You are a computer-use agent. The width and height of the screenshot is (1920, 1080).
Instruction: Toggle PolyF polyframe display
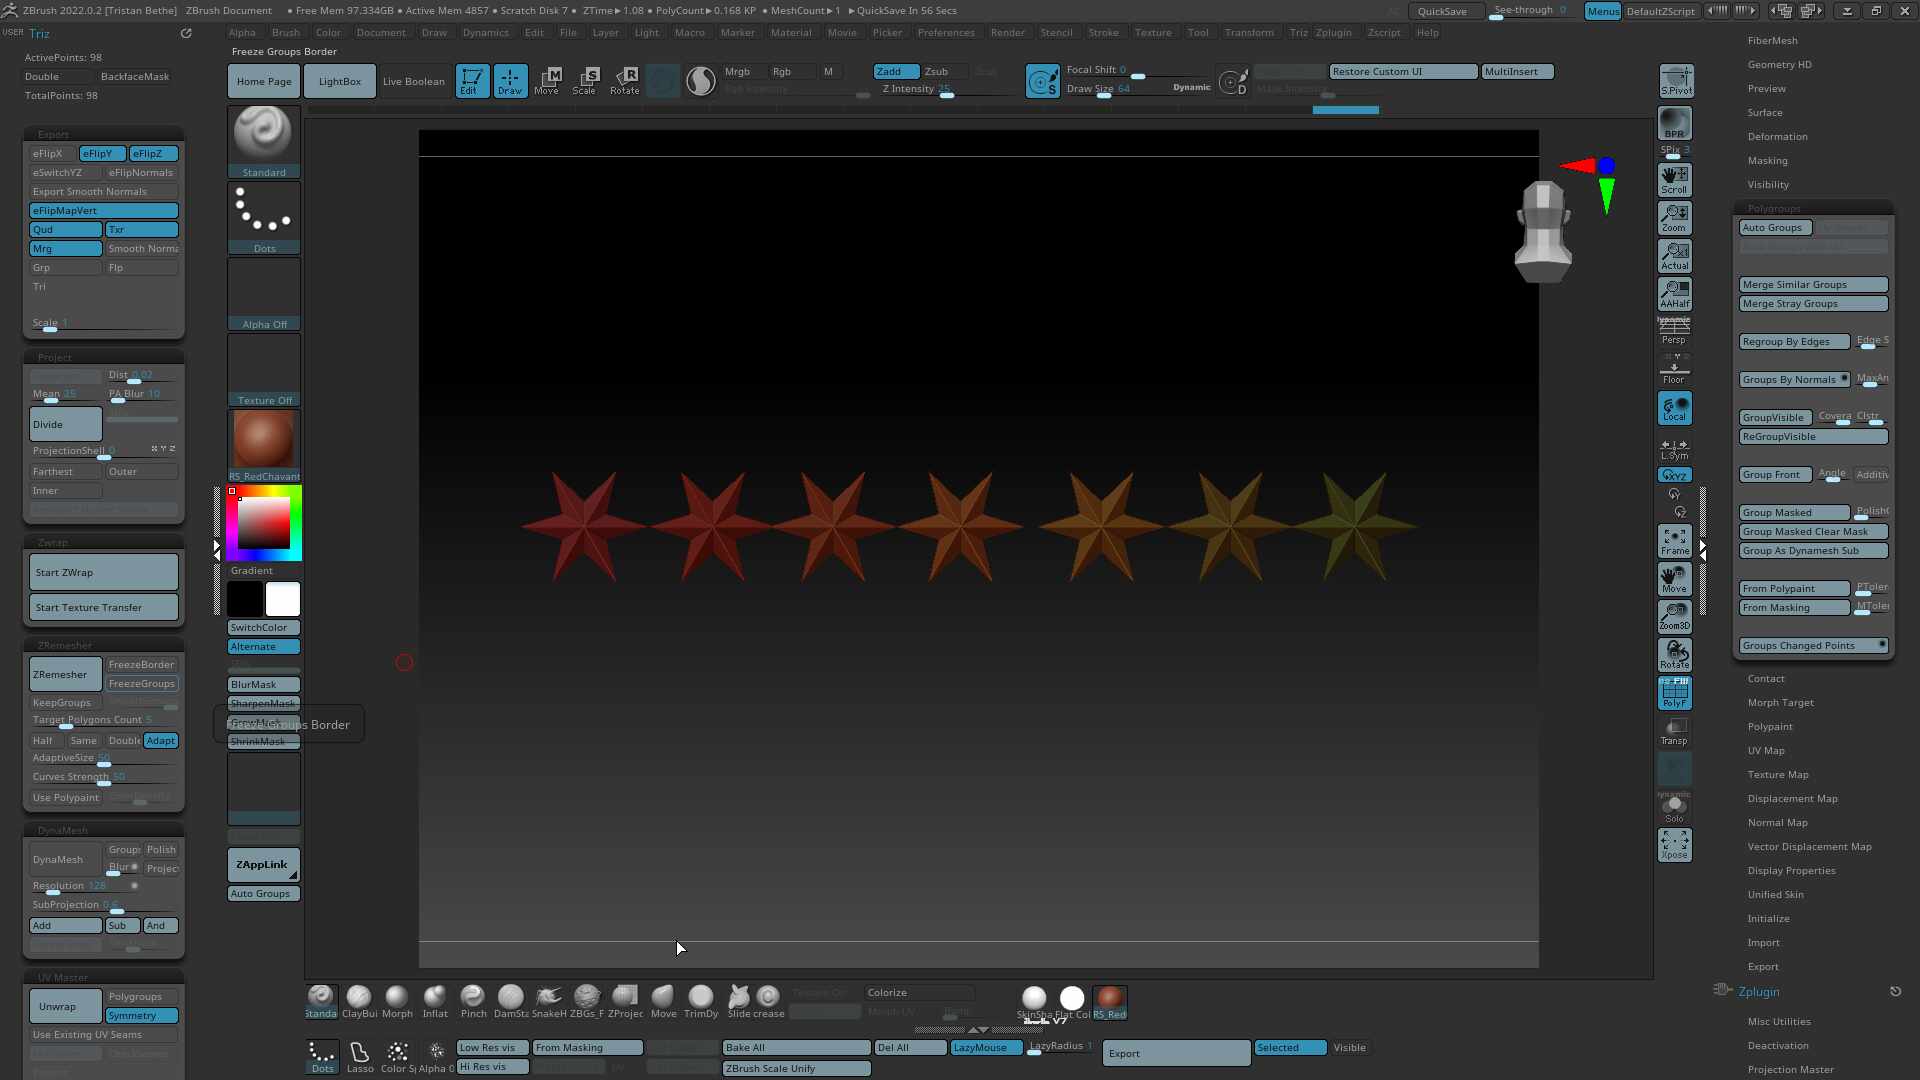point(1675,693)
